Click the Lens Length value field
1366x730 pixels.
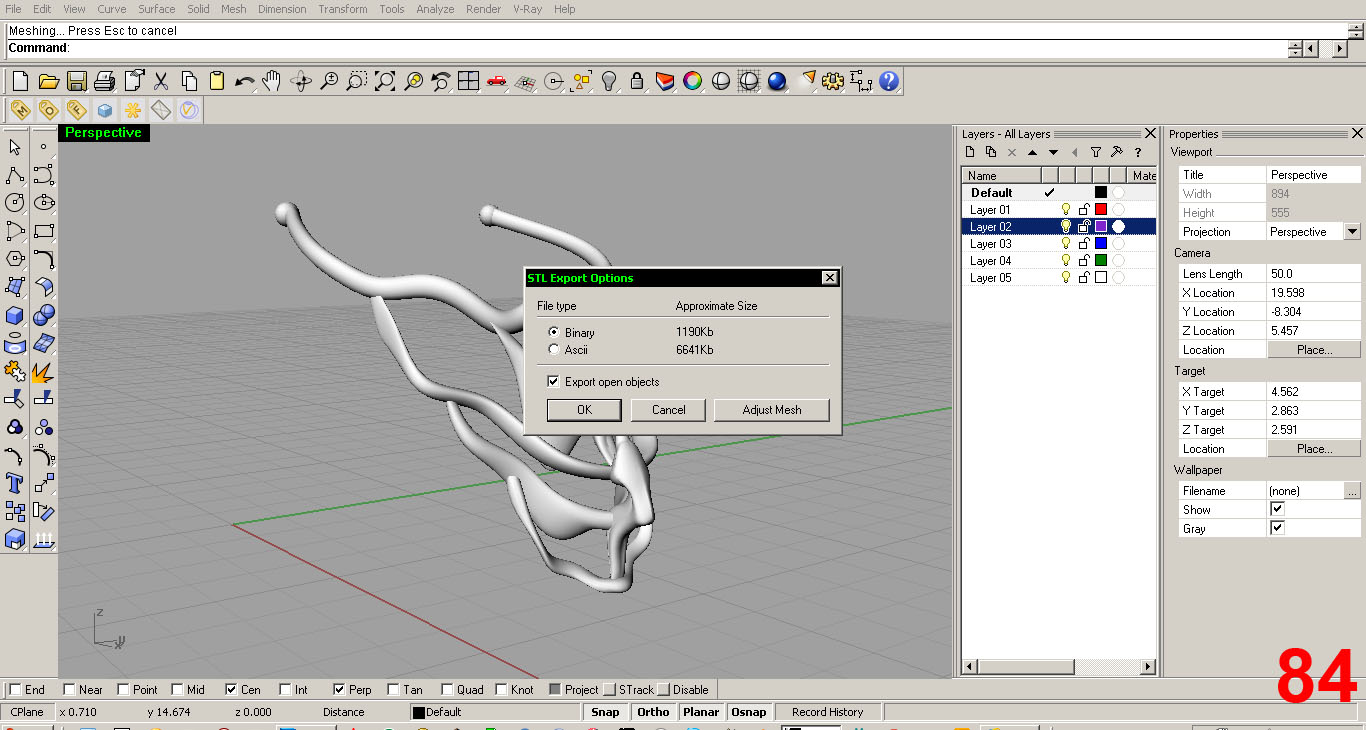click(x=1314, y=274)
